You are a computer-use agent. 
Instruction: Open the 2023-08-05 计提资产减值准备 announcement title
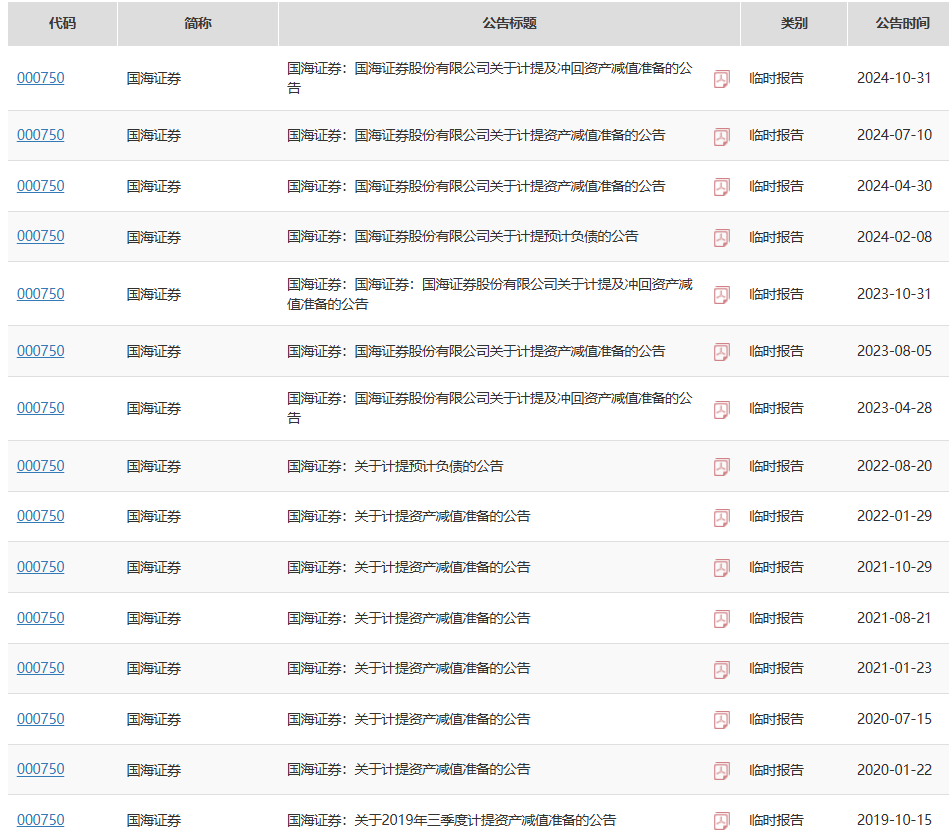476,351
